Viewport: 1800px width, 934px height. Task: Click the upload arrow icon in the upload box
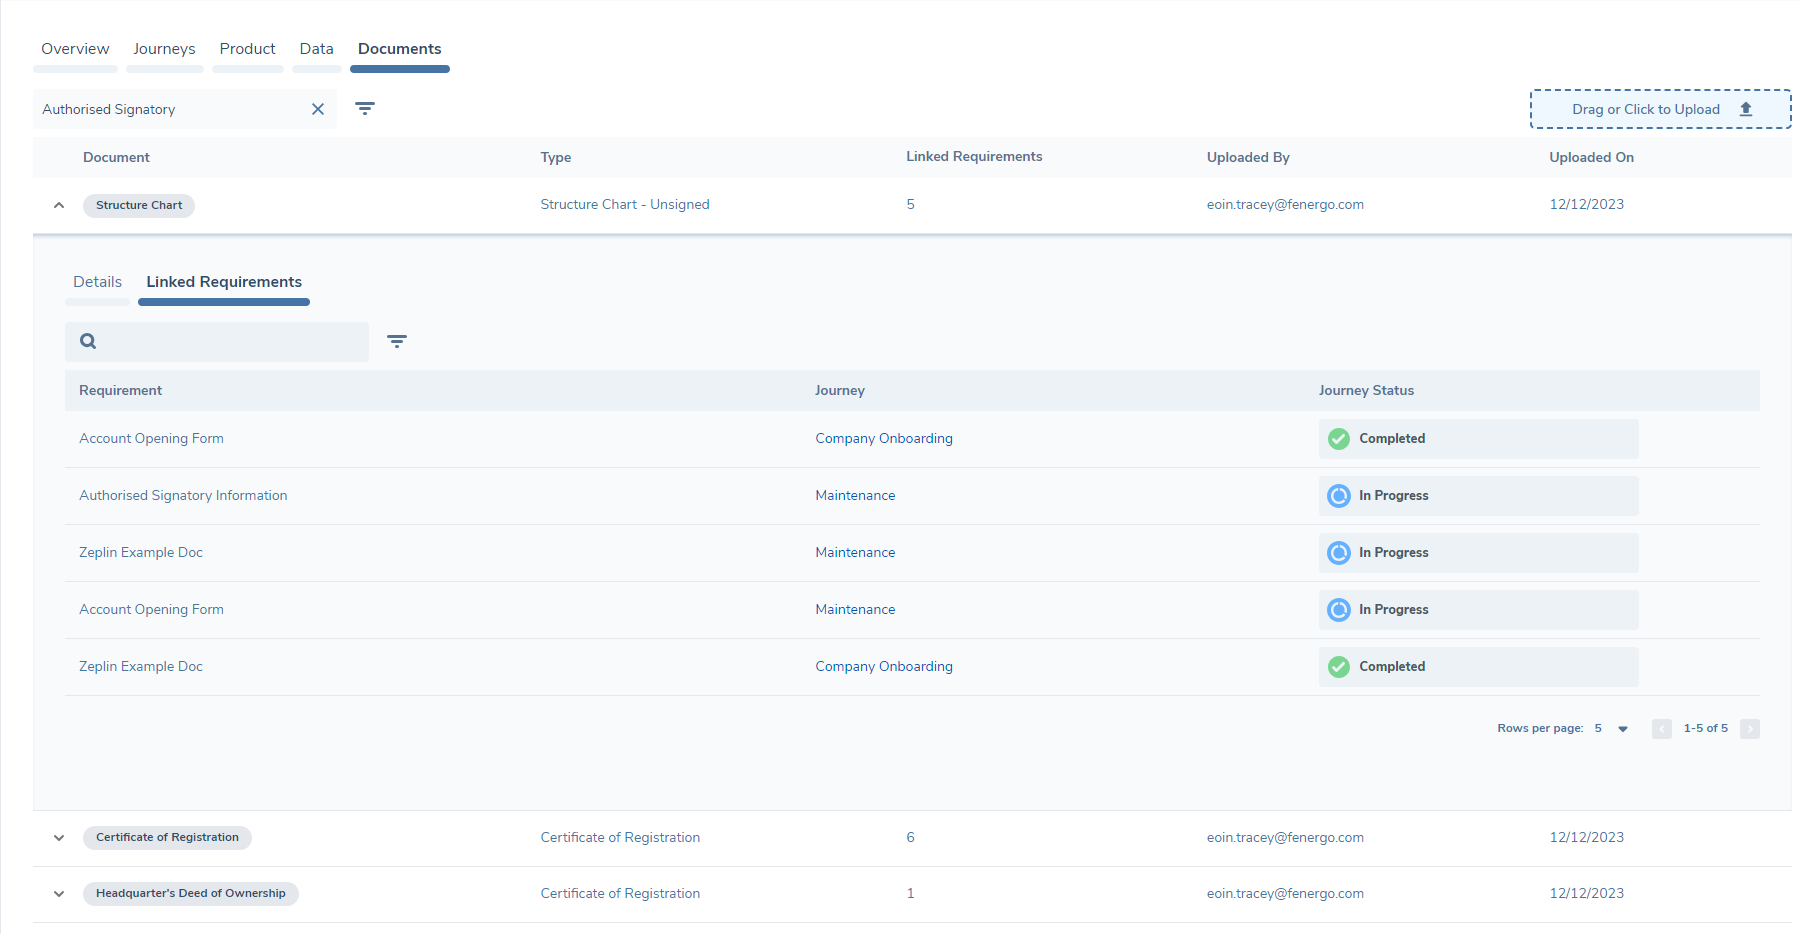(1746, 108)
